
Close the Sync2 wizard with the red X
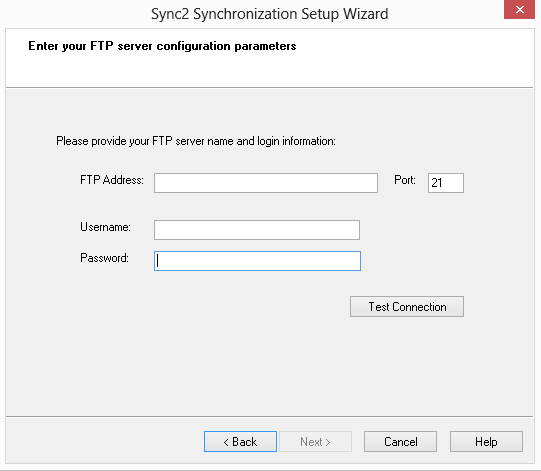coord(519,9)
